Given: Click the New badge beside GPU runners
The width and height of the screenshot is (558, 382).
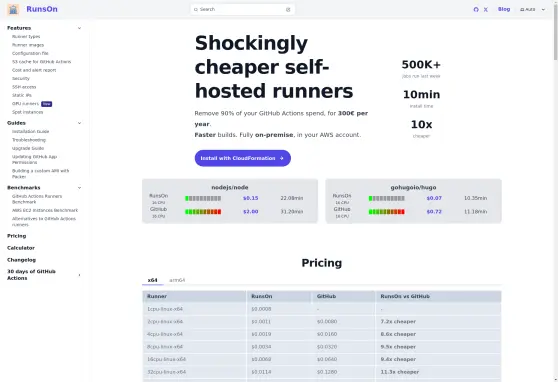Looking at the screenshot, I should pos(47,104).
